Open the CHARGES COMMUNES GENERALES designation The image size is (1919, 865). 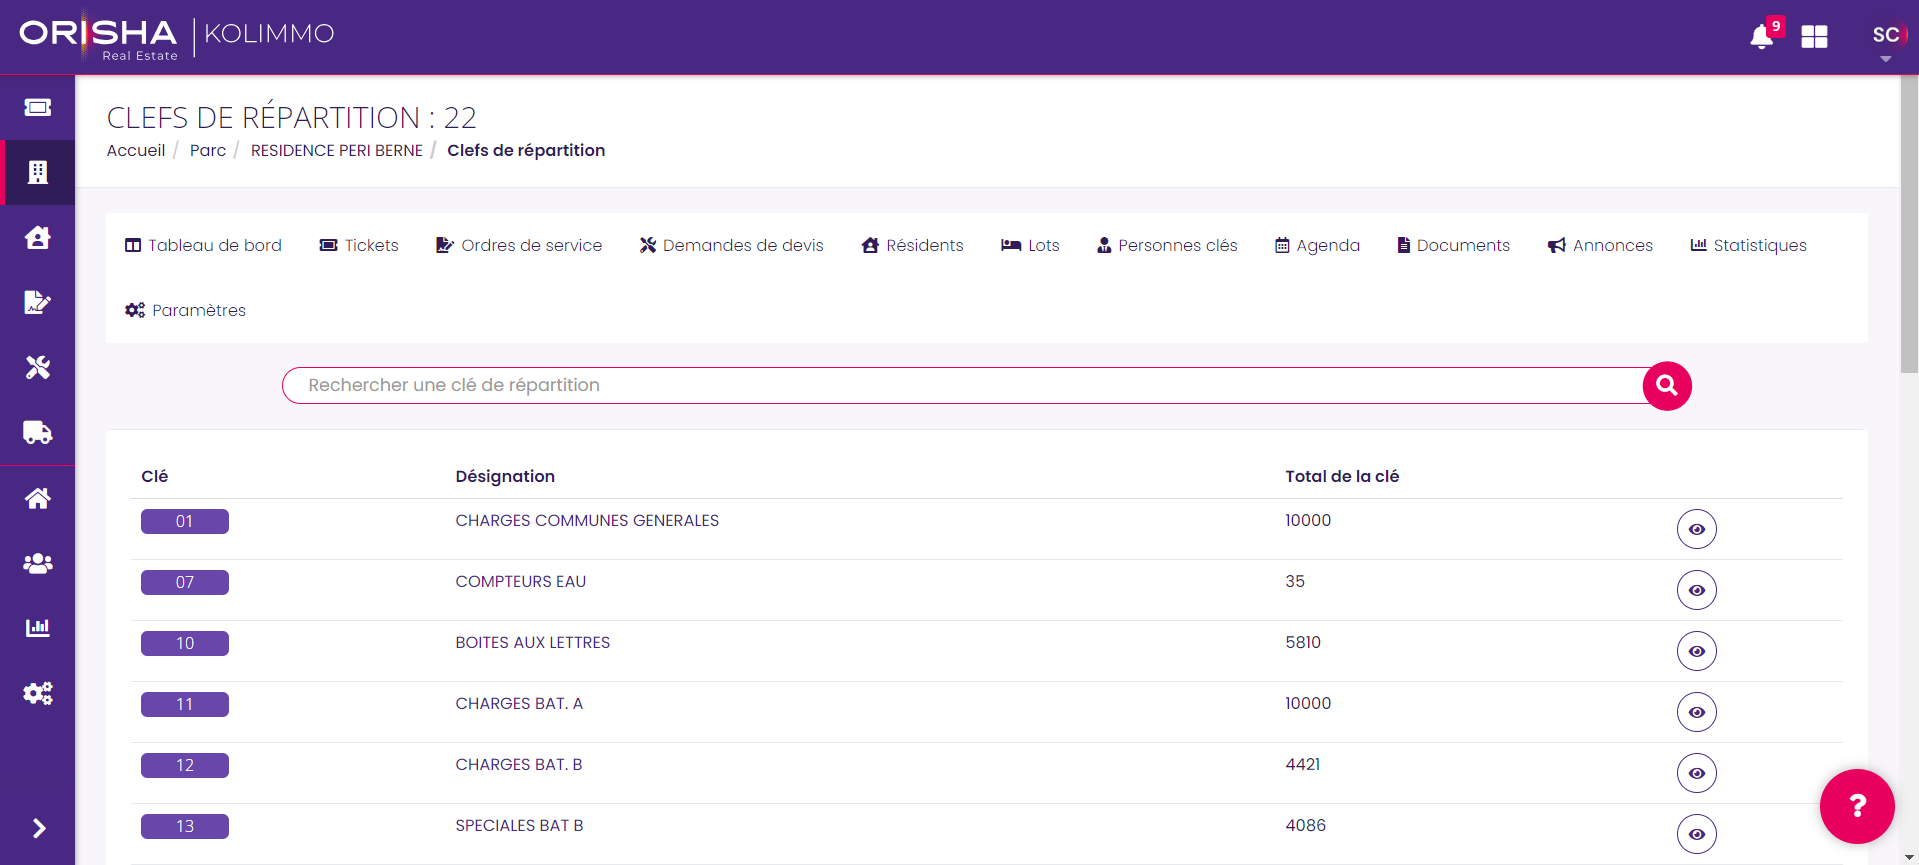tap(587, 520)
